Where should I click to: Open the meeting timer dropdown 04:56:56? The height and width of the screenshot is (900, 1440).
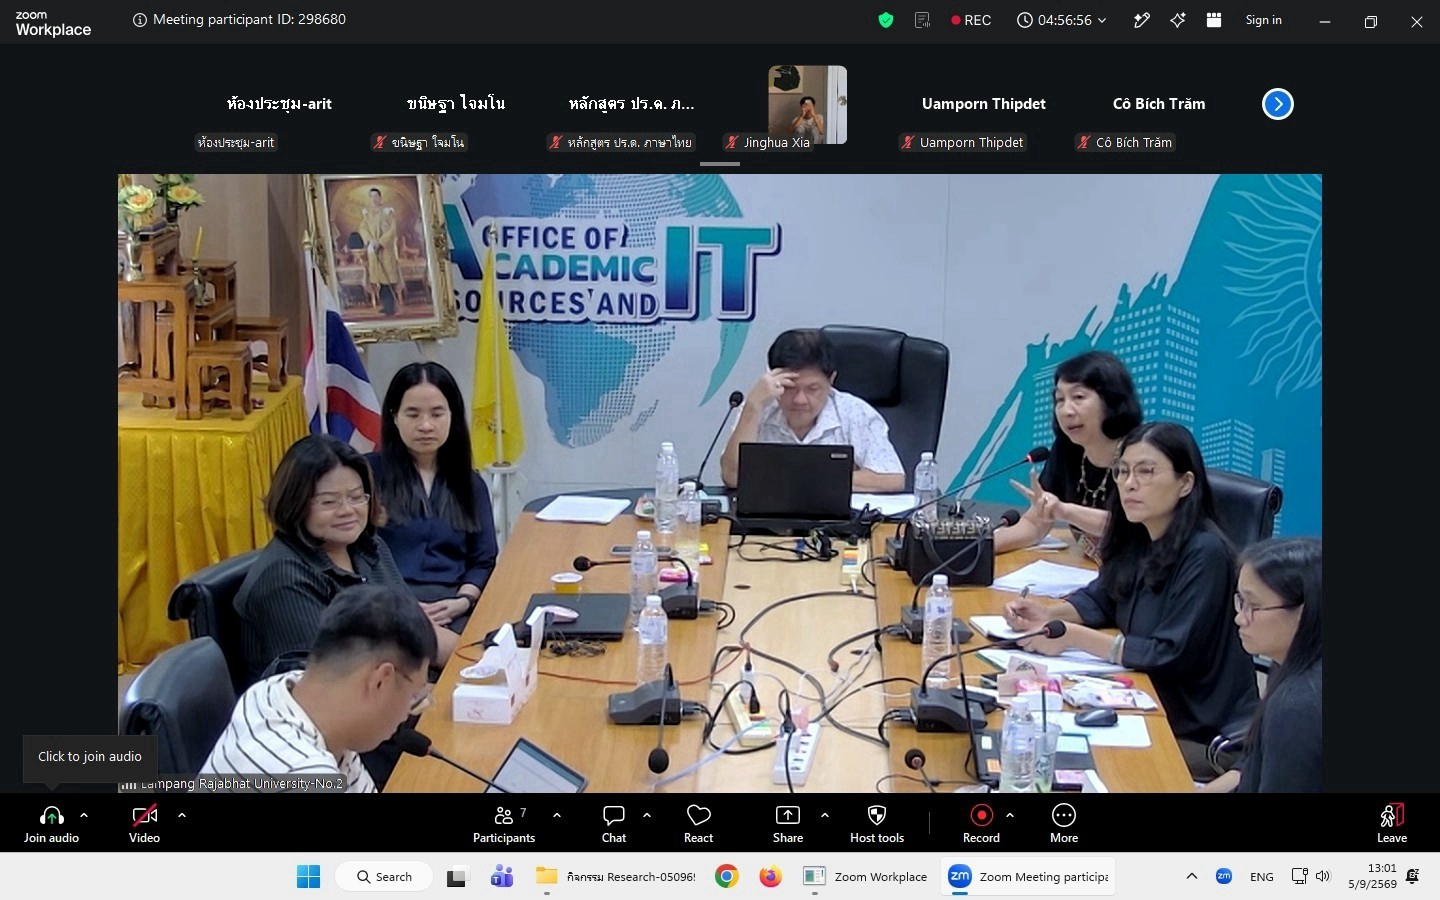coord(1062,20)
